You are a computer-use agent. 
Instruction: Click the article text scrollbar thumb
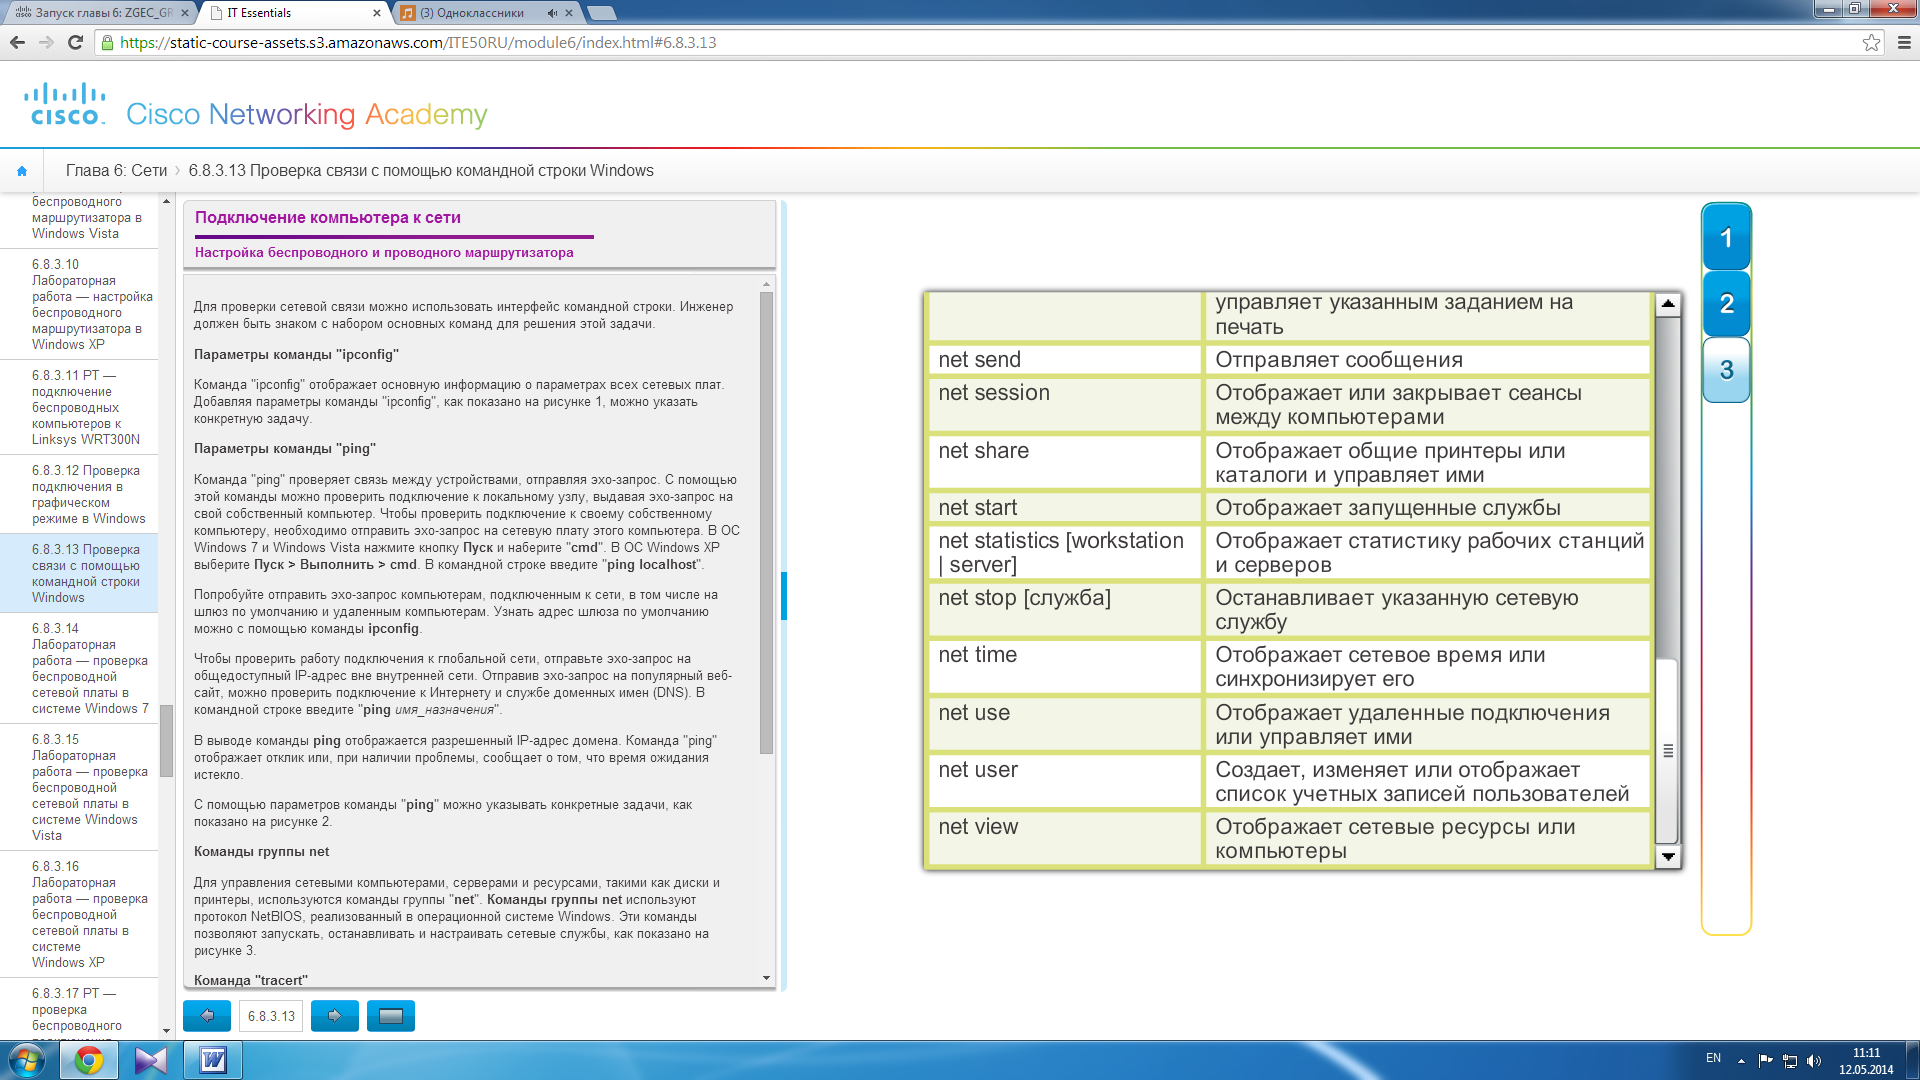click(x=766, y=522)
